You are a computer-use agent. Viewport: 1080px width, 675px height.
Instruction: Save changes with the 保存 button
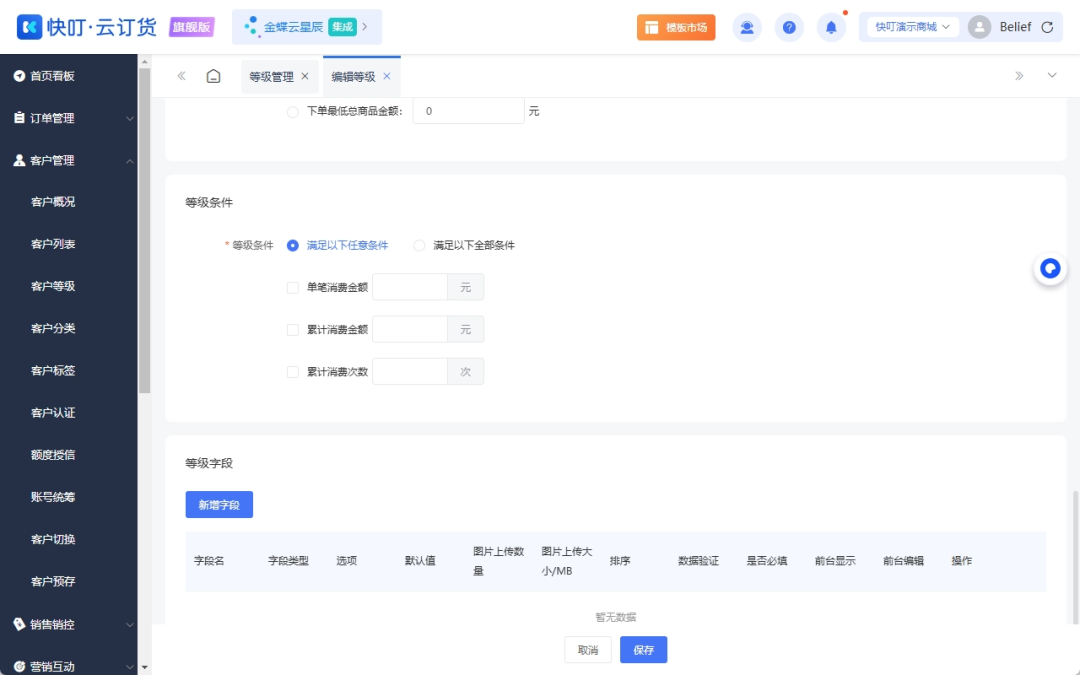pyautogui.click(x=643, y=649)
